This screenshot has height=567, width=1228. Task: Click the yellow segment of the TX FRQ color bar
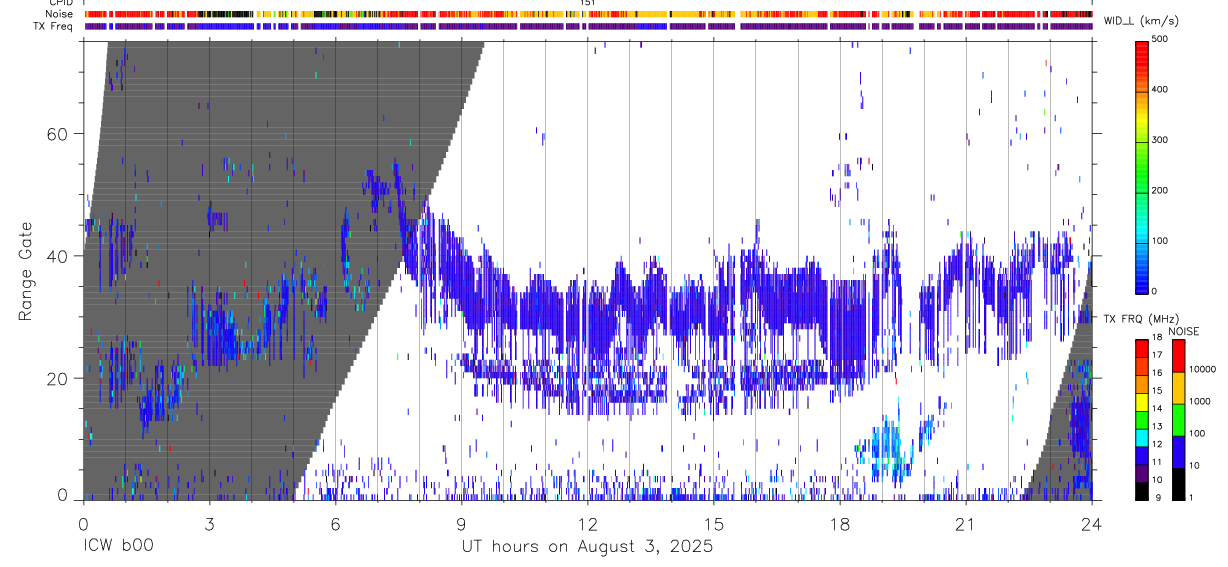pos(1141,402)
